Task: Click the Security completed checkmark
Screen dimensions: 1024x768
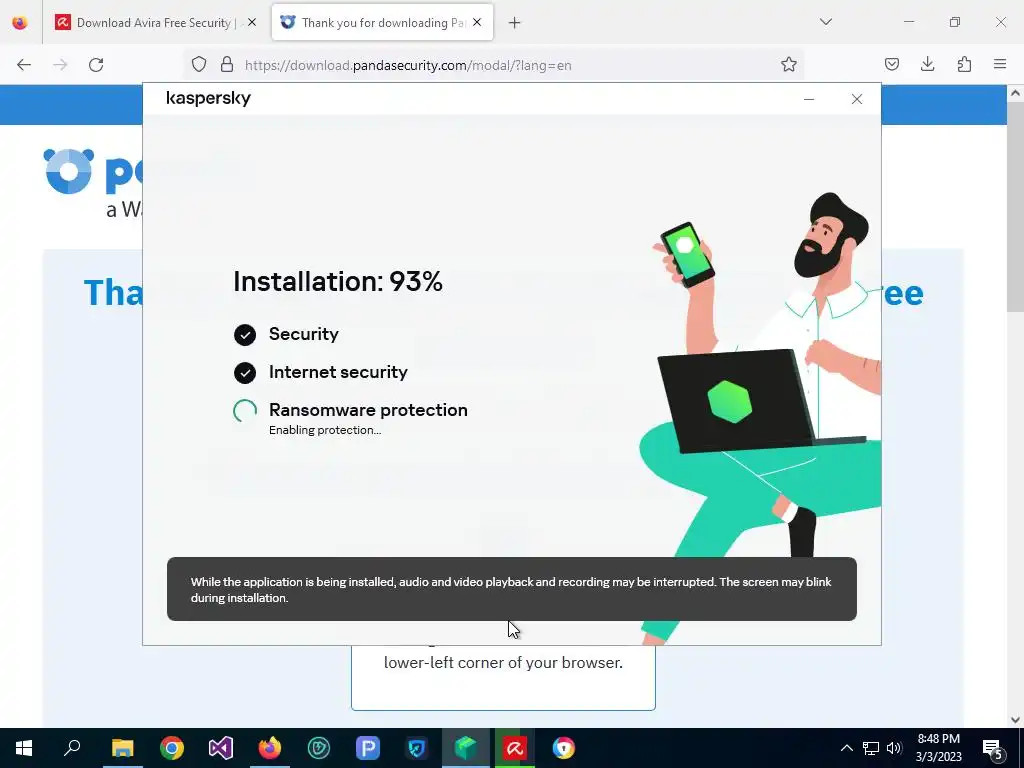Action: tap(245, 335)
